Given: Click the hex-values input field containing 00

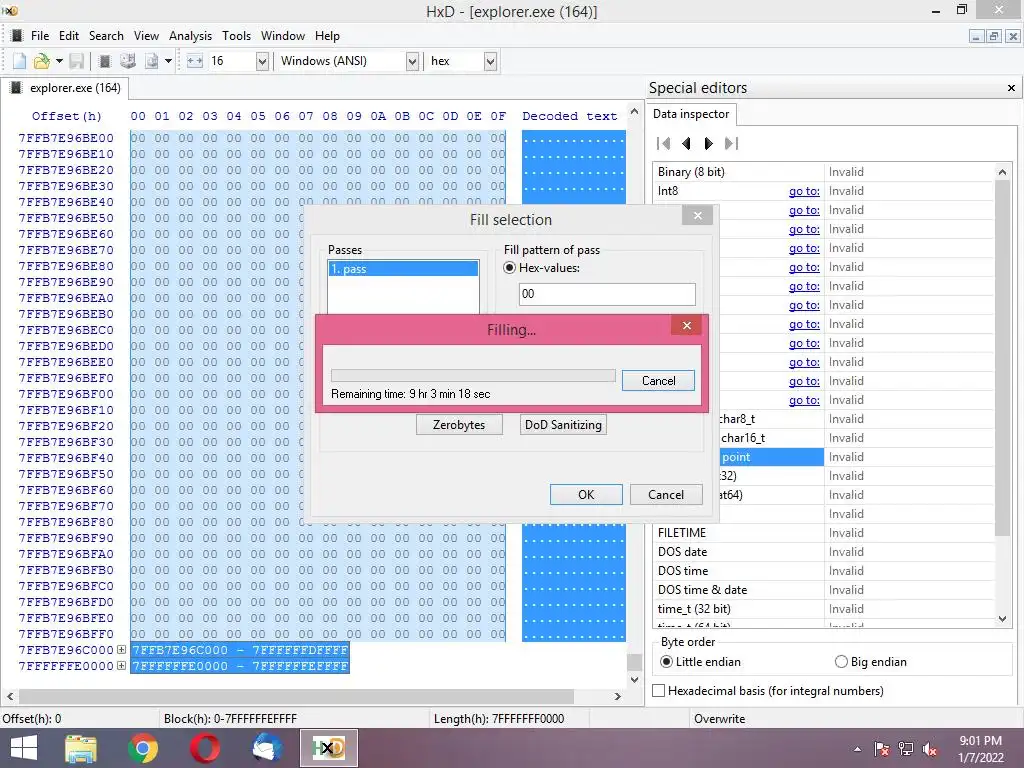Looking at the screenshot, I should [x=607, y=294].
